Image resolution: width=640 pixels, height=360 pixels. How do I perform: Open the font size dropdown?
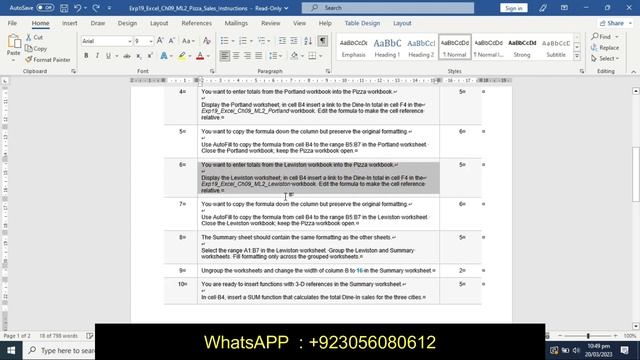(151, 41)
